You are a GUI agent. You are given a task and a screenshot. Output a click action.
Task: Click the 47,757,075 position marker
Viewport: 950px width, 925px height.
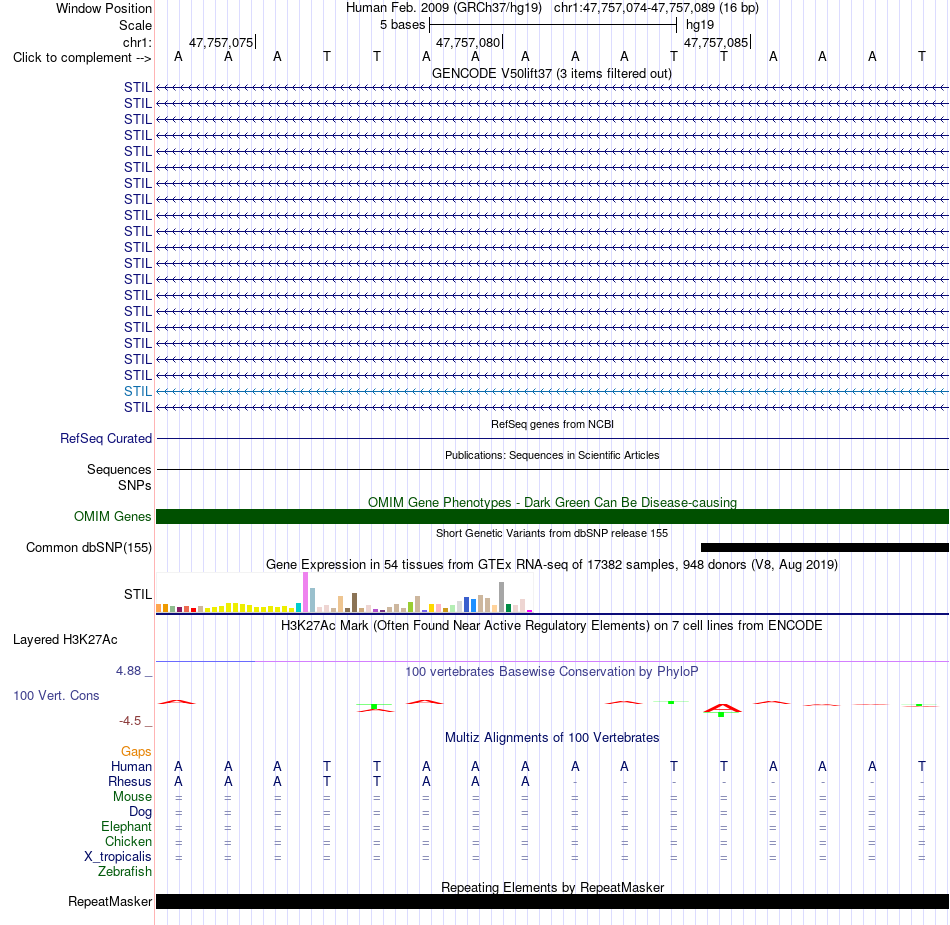coord(222,42)
